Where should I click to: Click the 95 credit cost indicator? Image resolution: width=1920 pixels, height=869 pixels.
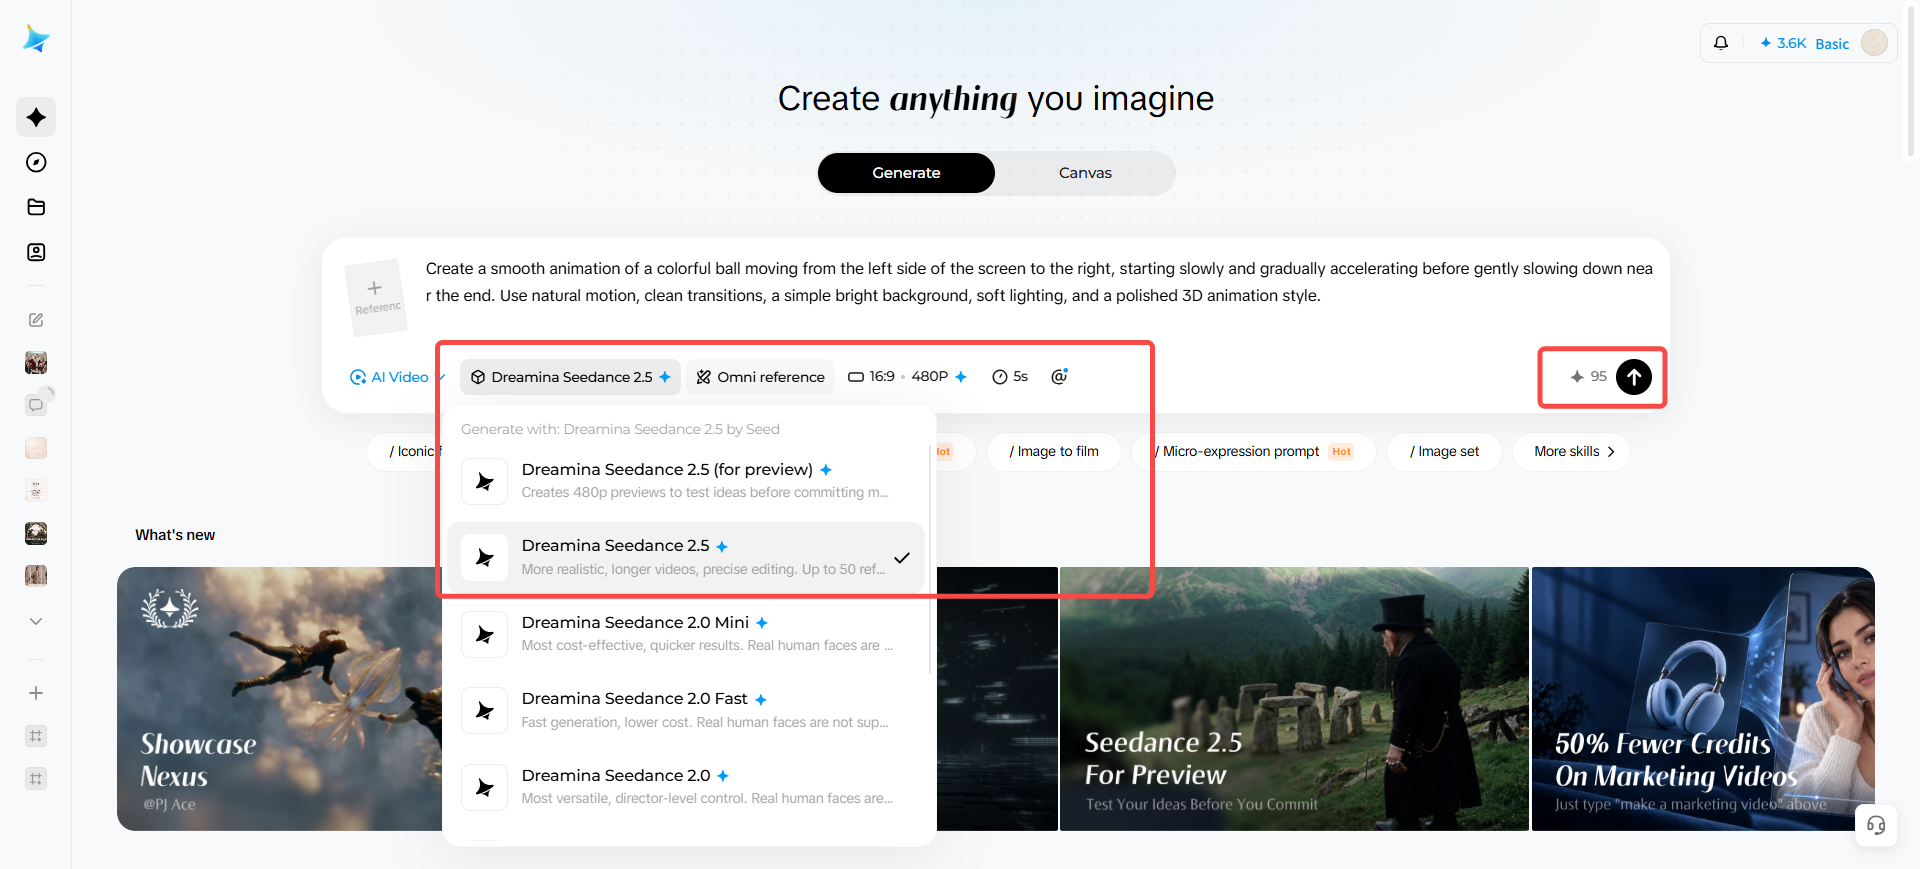tap(1588, 377)
